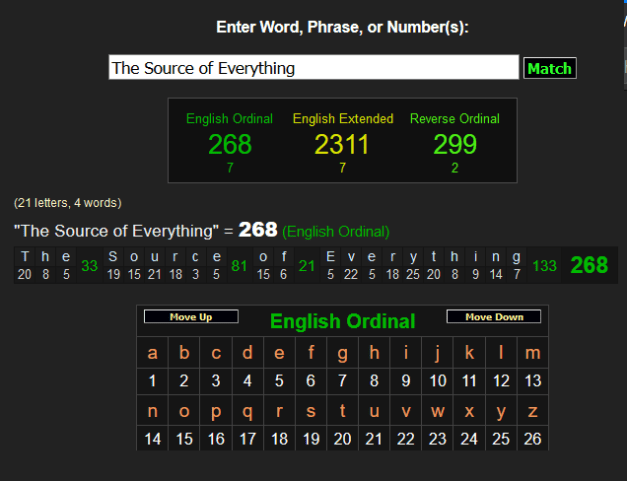This screenshot has width=627, height=481.
Task: Click letter 'a' in cipher chart
Action: click(x=153, y=353)
